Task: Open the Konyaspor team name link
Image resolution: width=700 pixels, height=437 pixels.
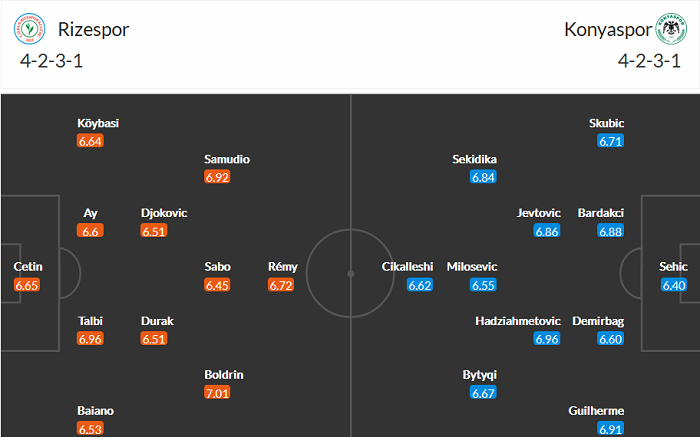Action: (606, 29)
